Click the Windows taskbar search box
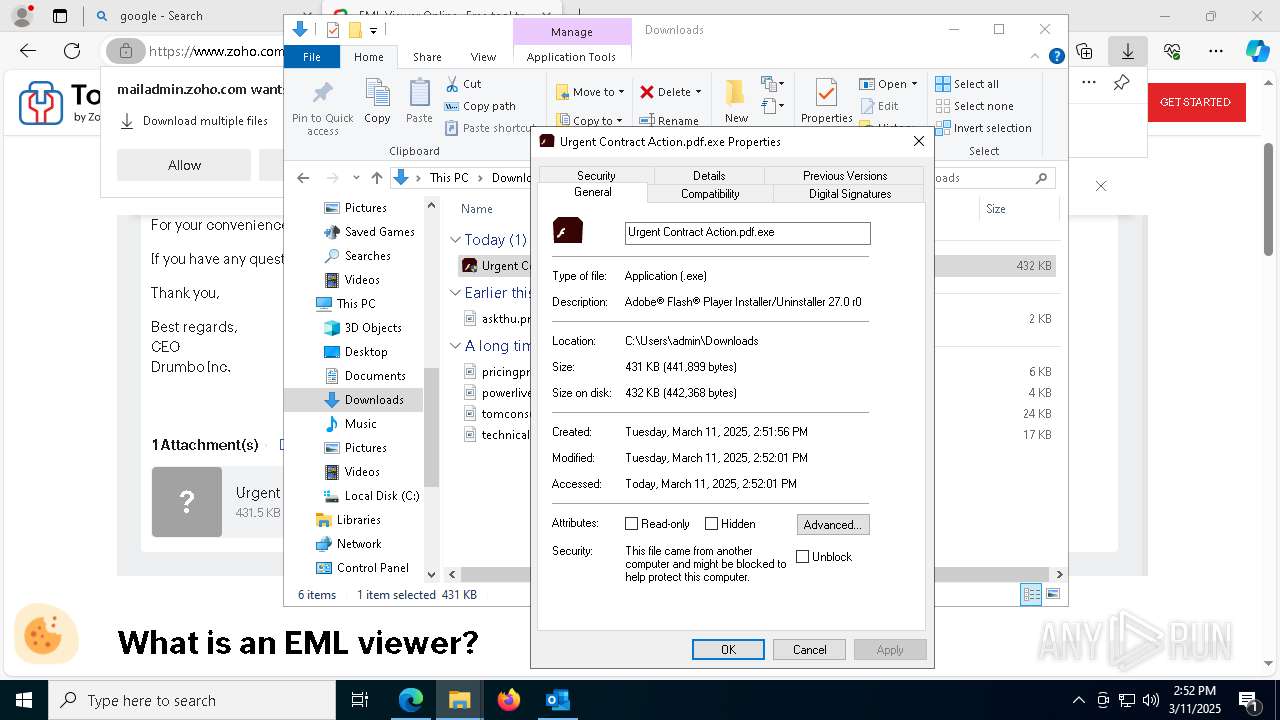 pyautogui.click(x=192, y=700)
